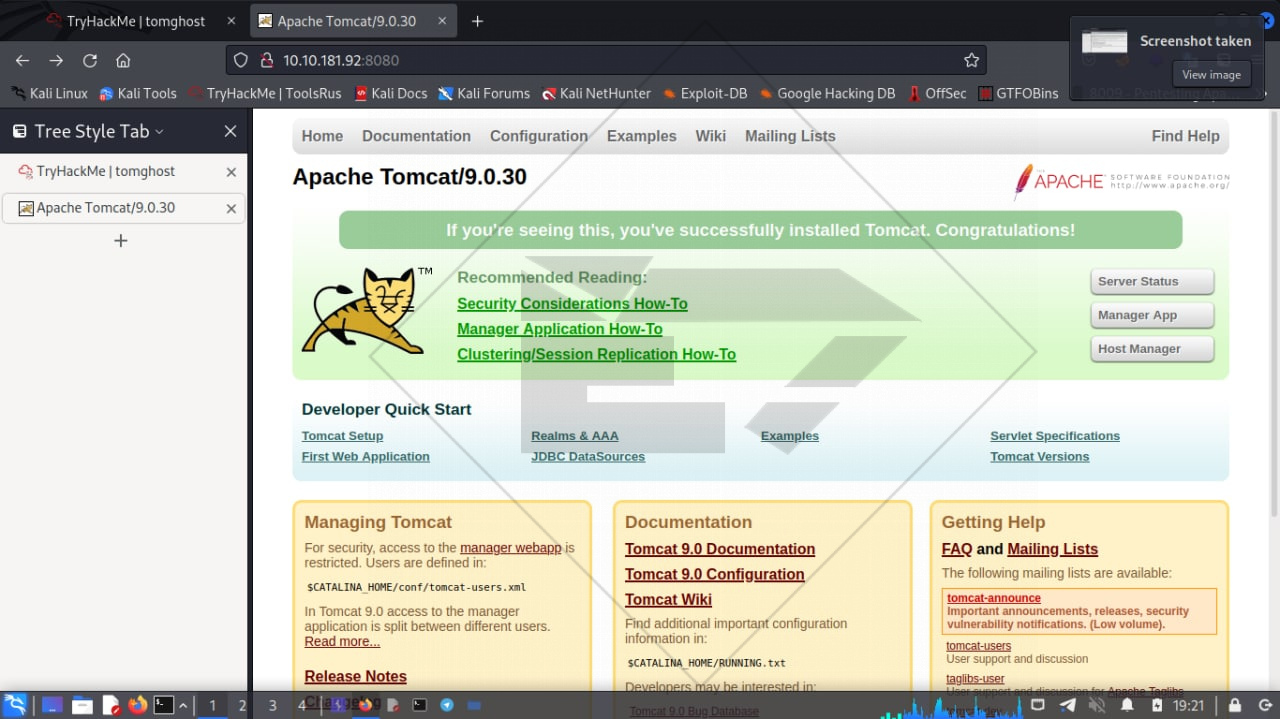Open the OffSec bookmark

pos(937,93)
